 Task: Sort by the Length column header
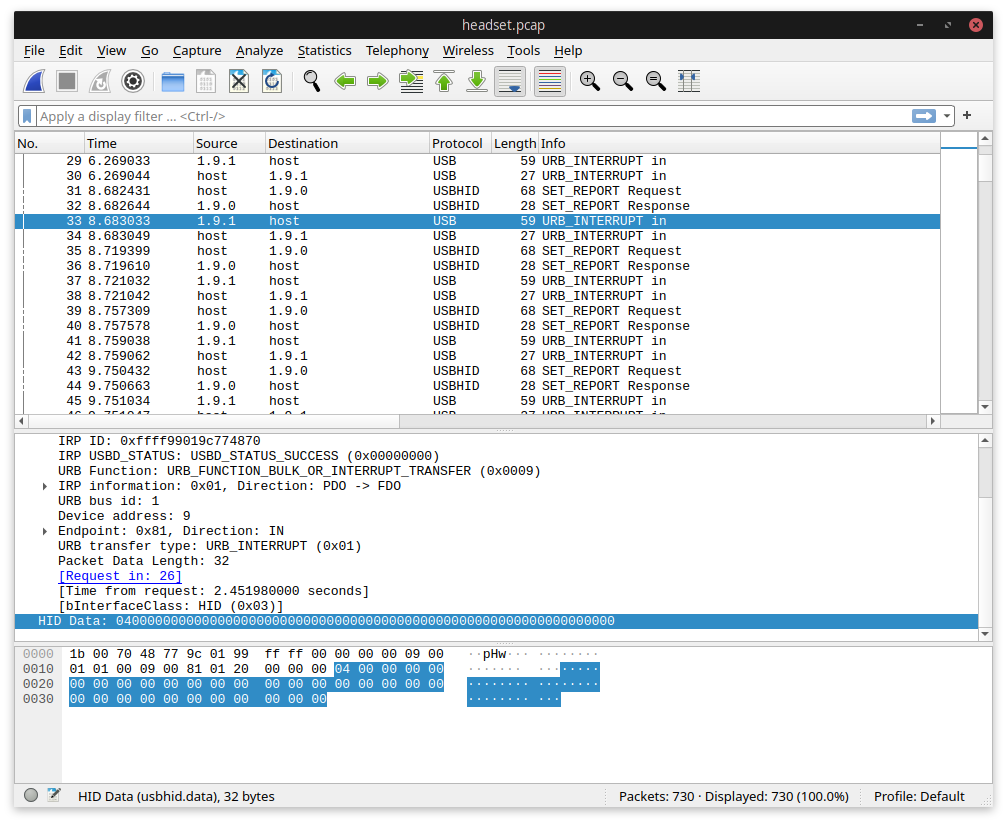pyautogui.click(x=514, y=143)
